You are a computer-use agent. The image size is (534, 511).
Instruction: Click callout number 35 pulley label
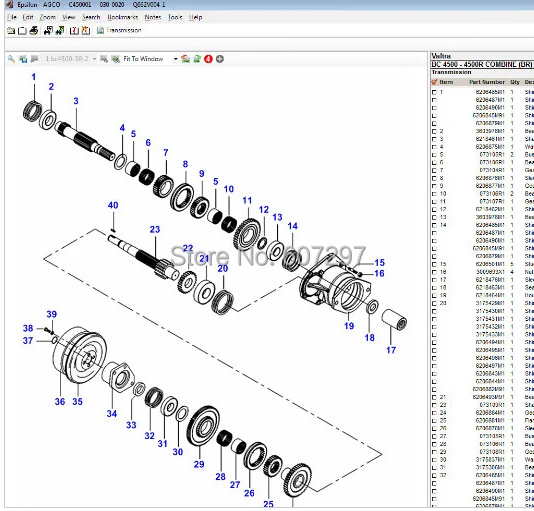[x=77, y=402]
